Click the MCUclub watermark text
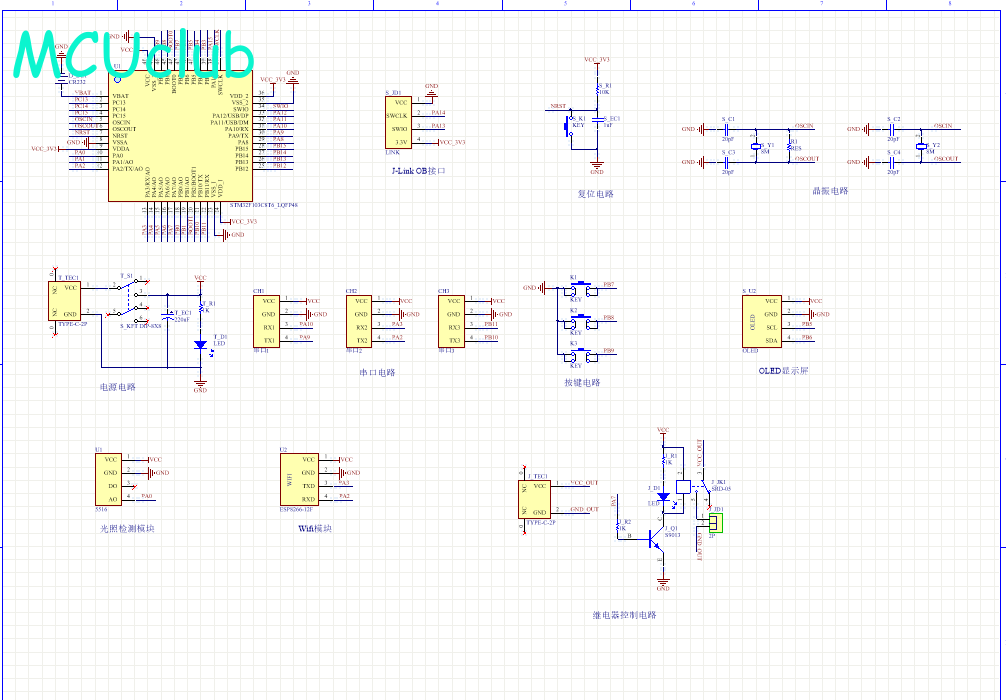This screenshot has height=700, width=1006. (133, 54)
